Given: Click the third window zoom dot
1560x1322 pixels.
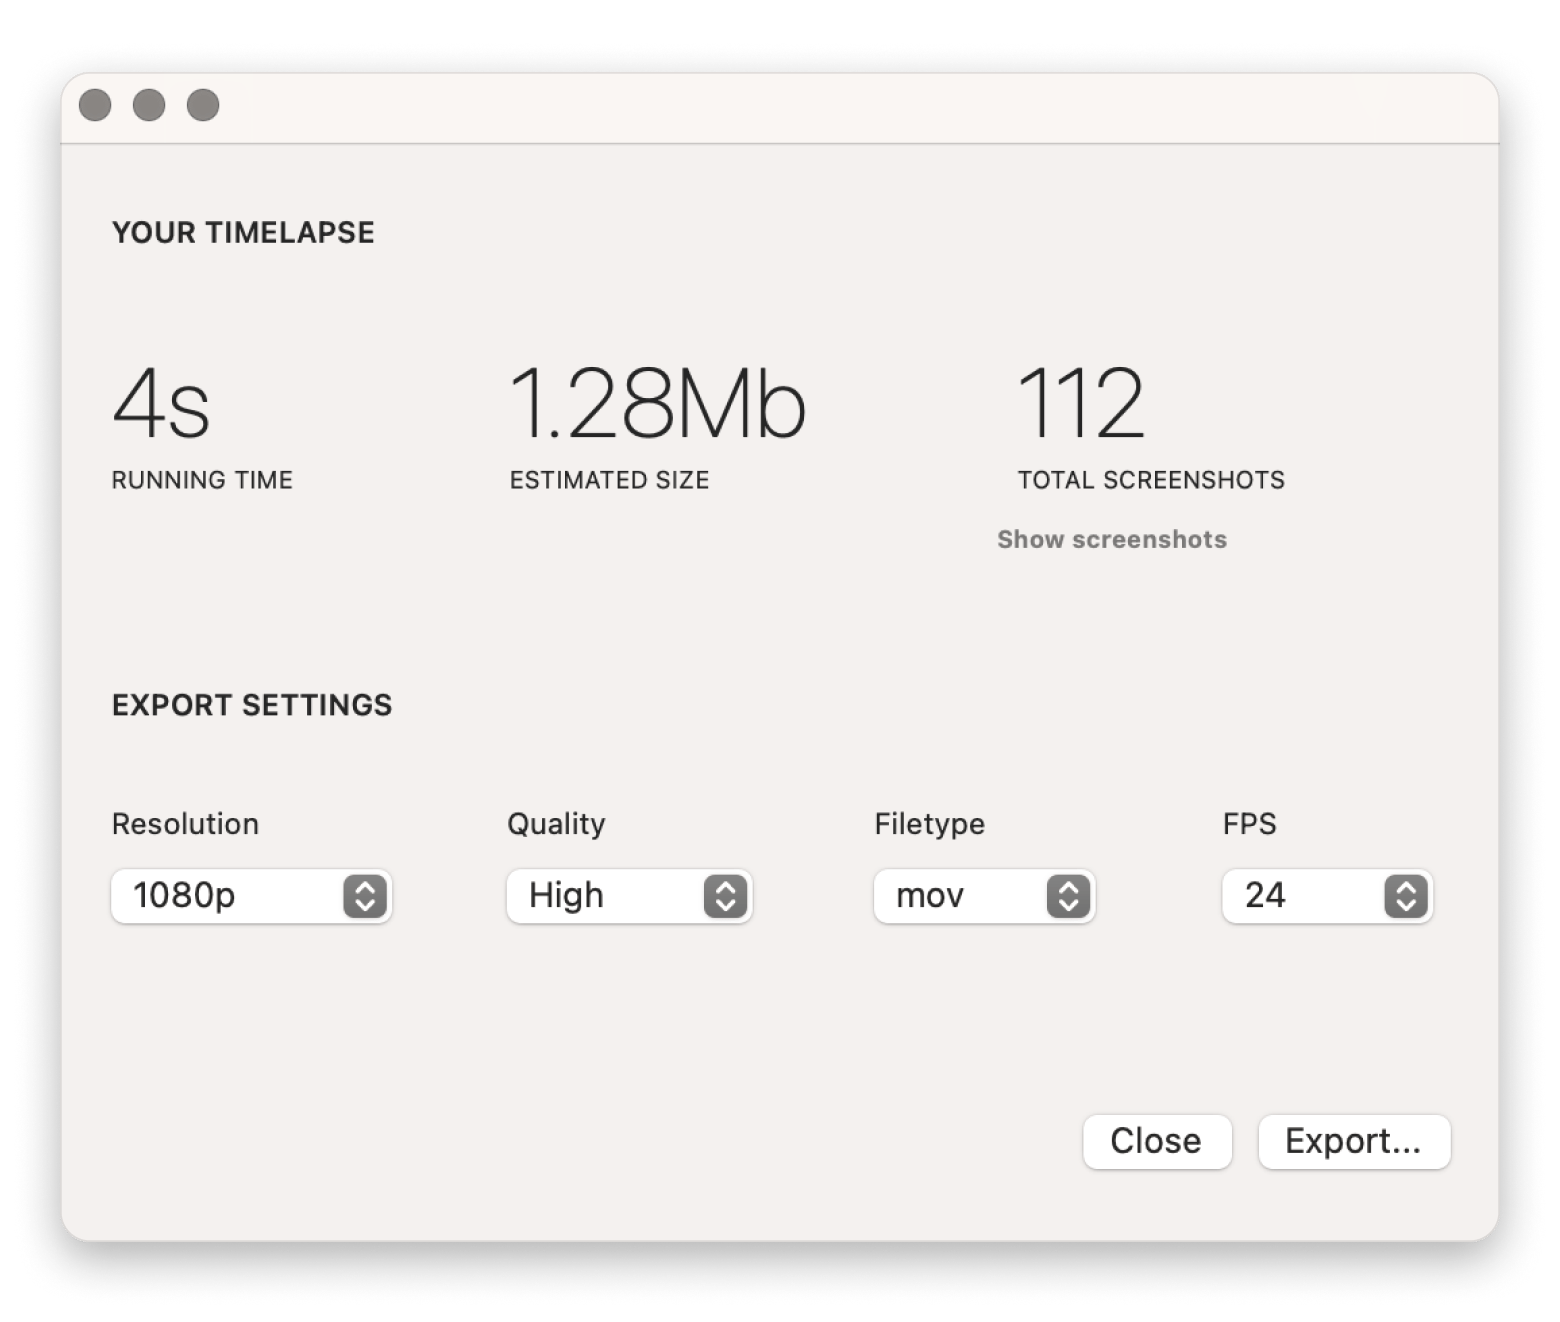Looking at the screenshot, I should (203, 105).
